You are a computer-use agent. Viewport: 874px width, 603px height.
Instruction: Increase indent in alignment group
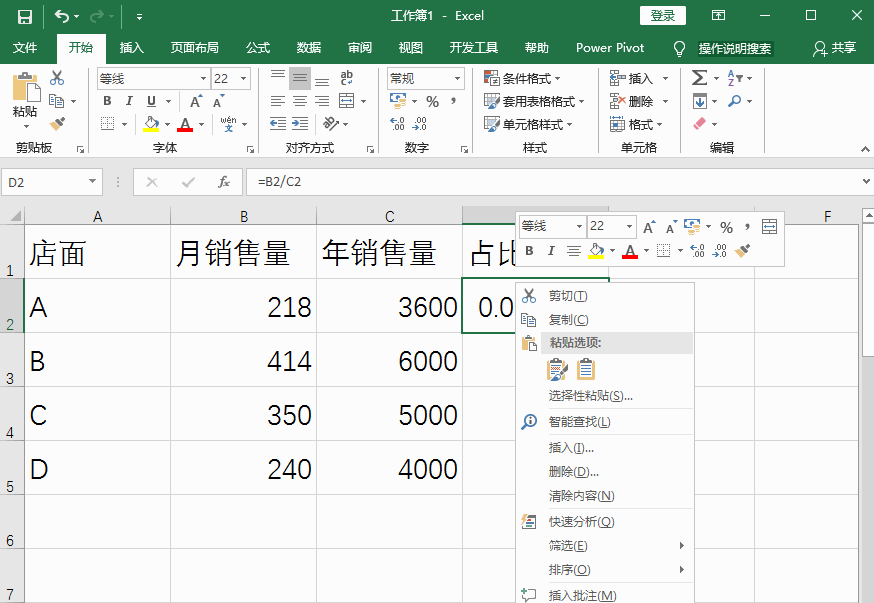click(x=300, y=124)
